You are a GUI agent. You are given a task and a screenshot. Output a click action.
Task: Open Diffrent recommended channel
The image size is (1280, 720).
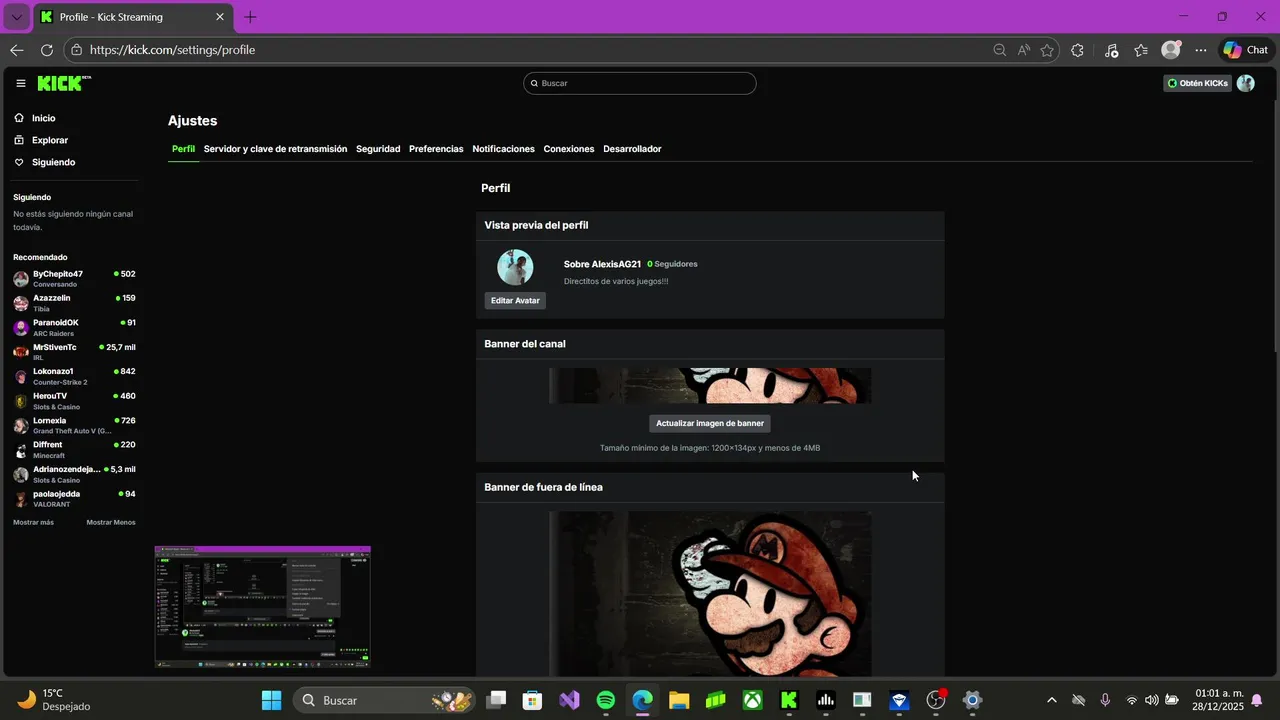point(74,449)
